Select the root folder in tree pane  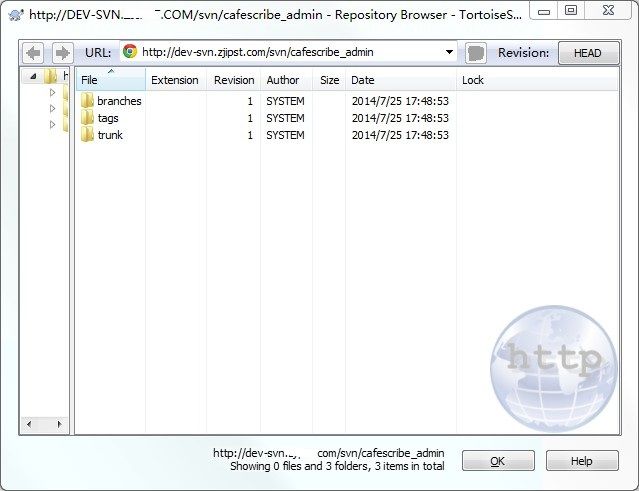point(51,76)
